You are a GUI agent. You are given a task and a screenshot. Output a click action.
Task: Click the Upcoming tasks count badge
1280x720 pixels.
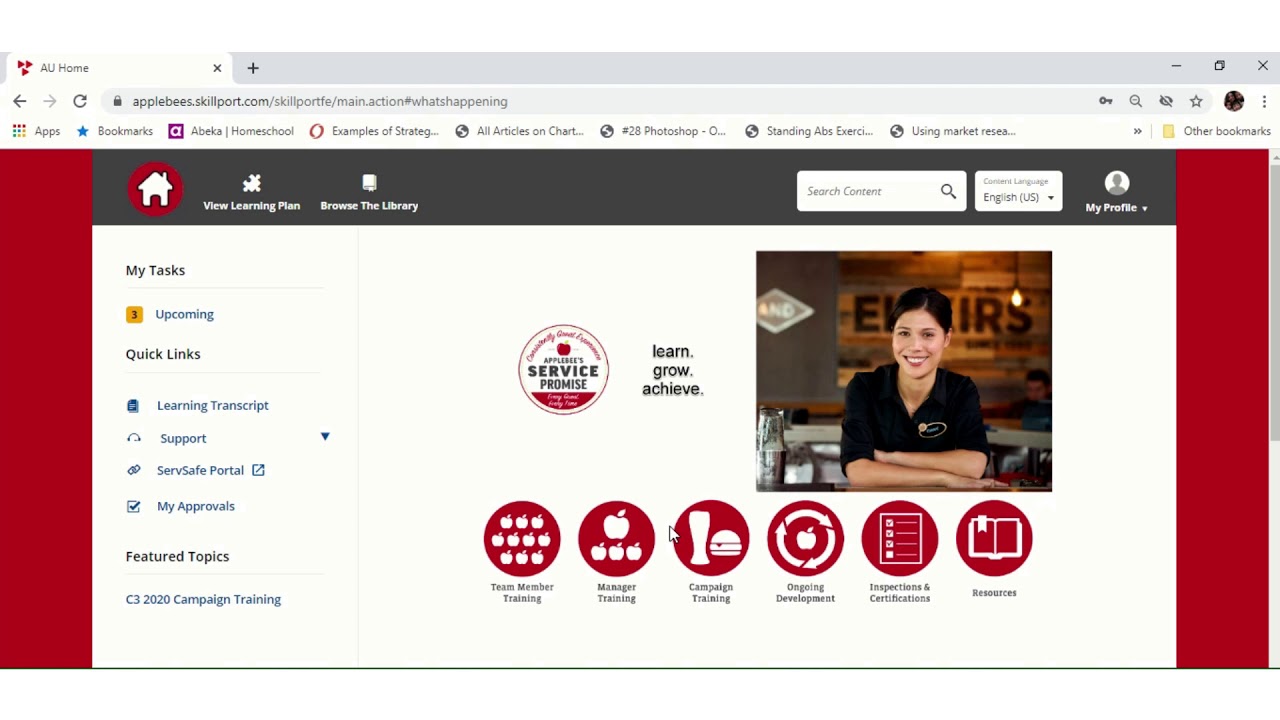tap(134, 314)
